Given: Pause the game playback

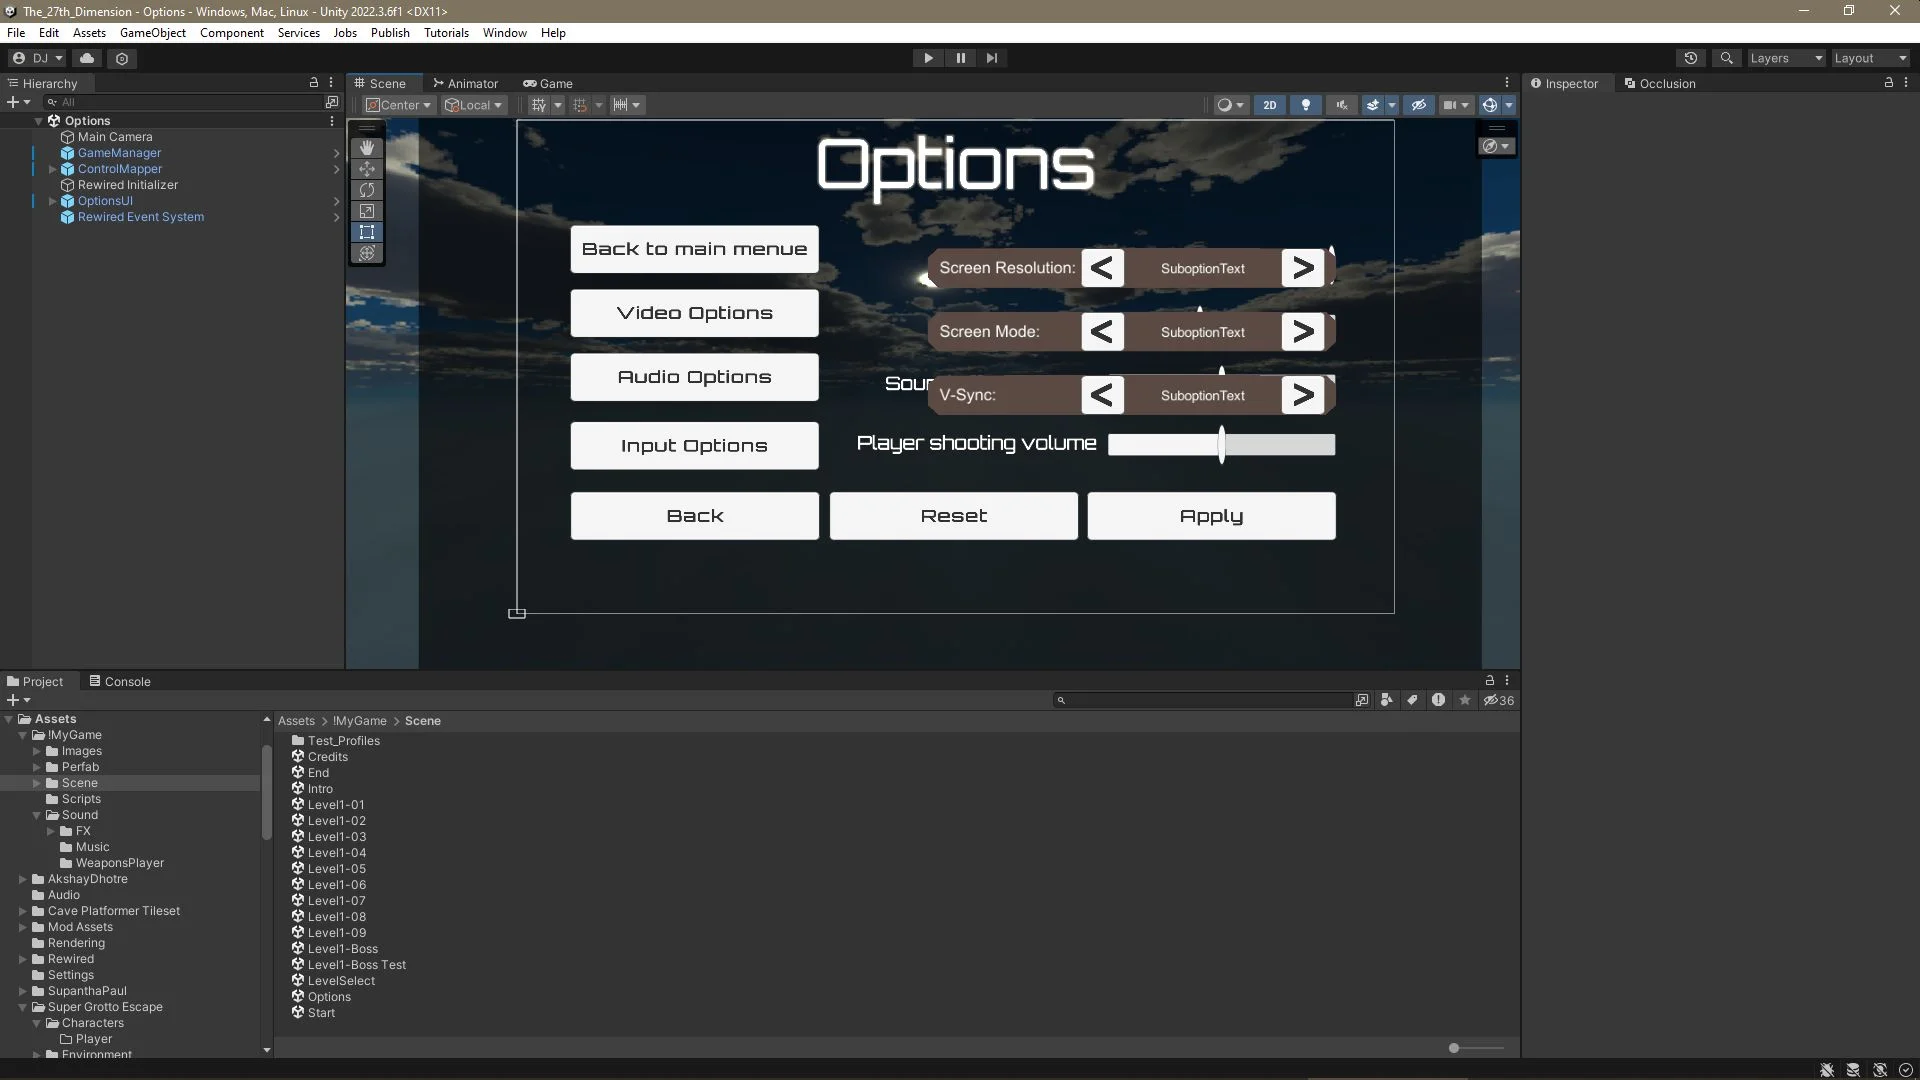Looking at the screenshot, I should click(x=961, y=58).
